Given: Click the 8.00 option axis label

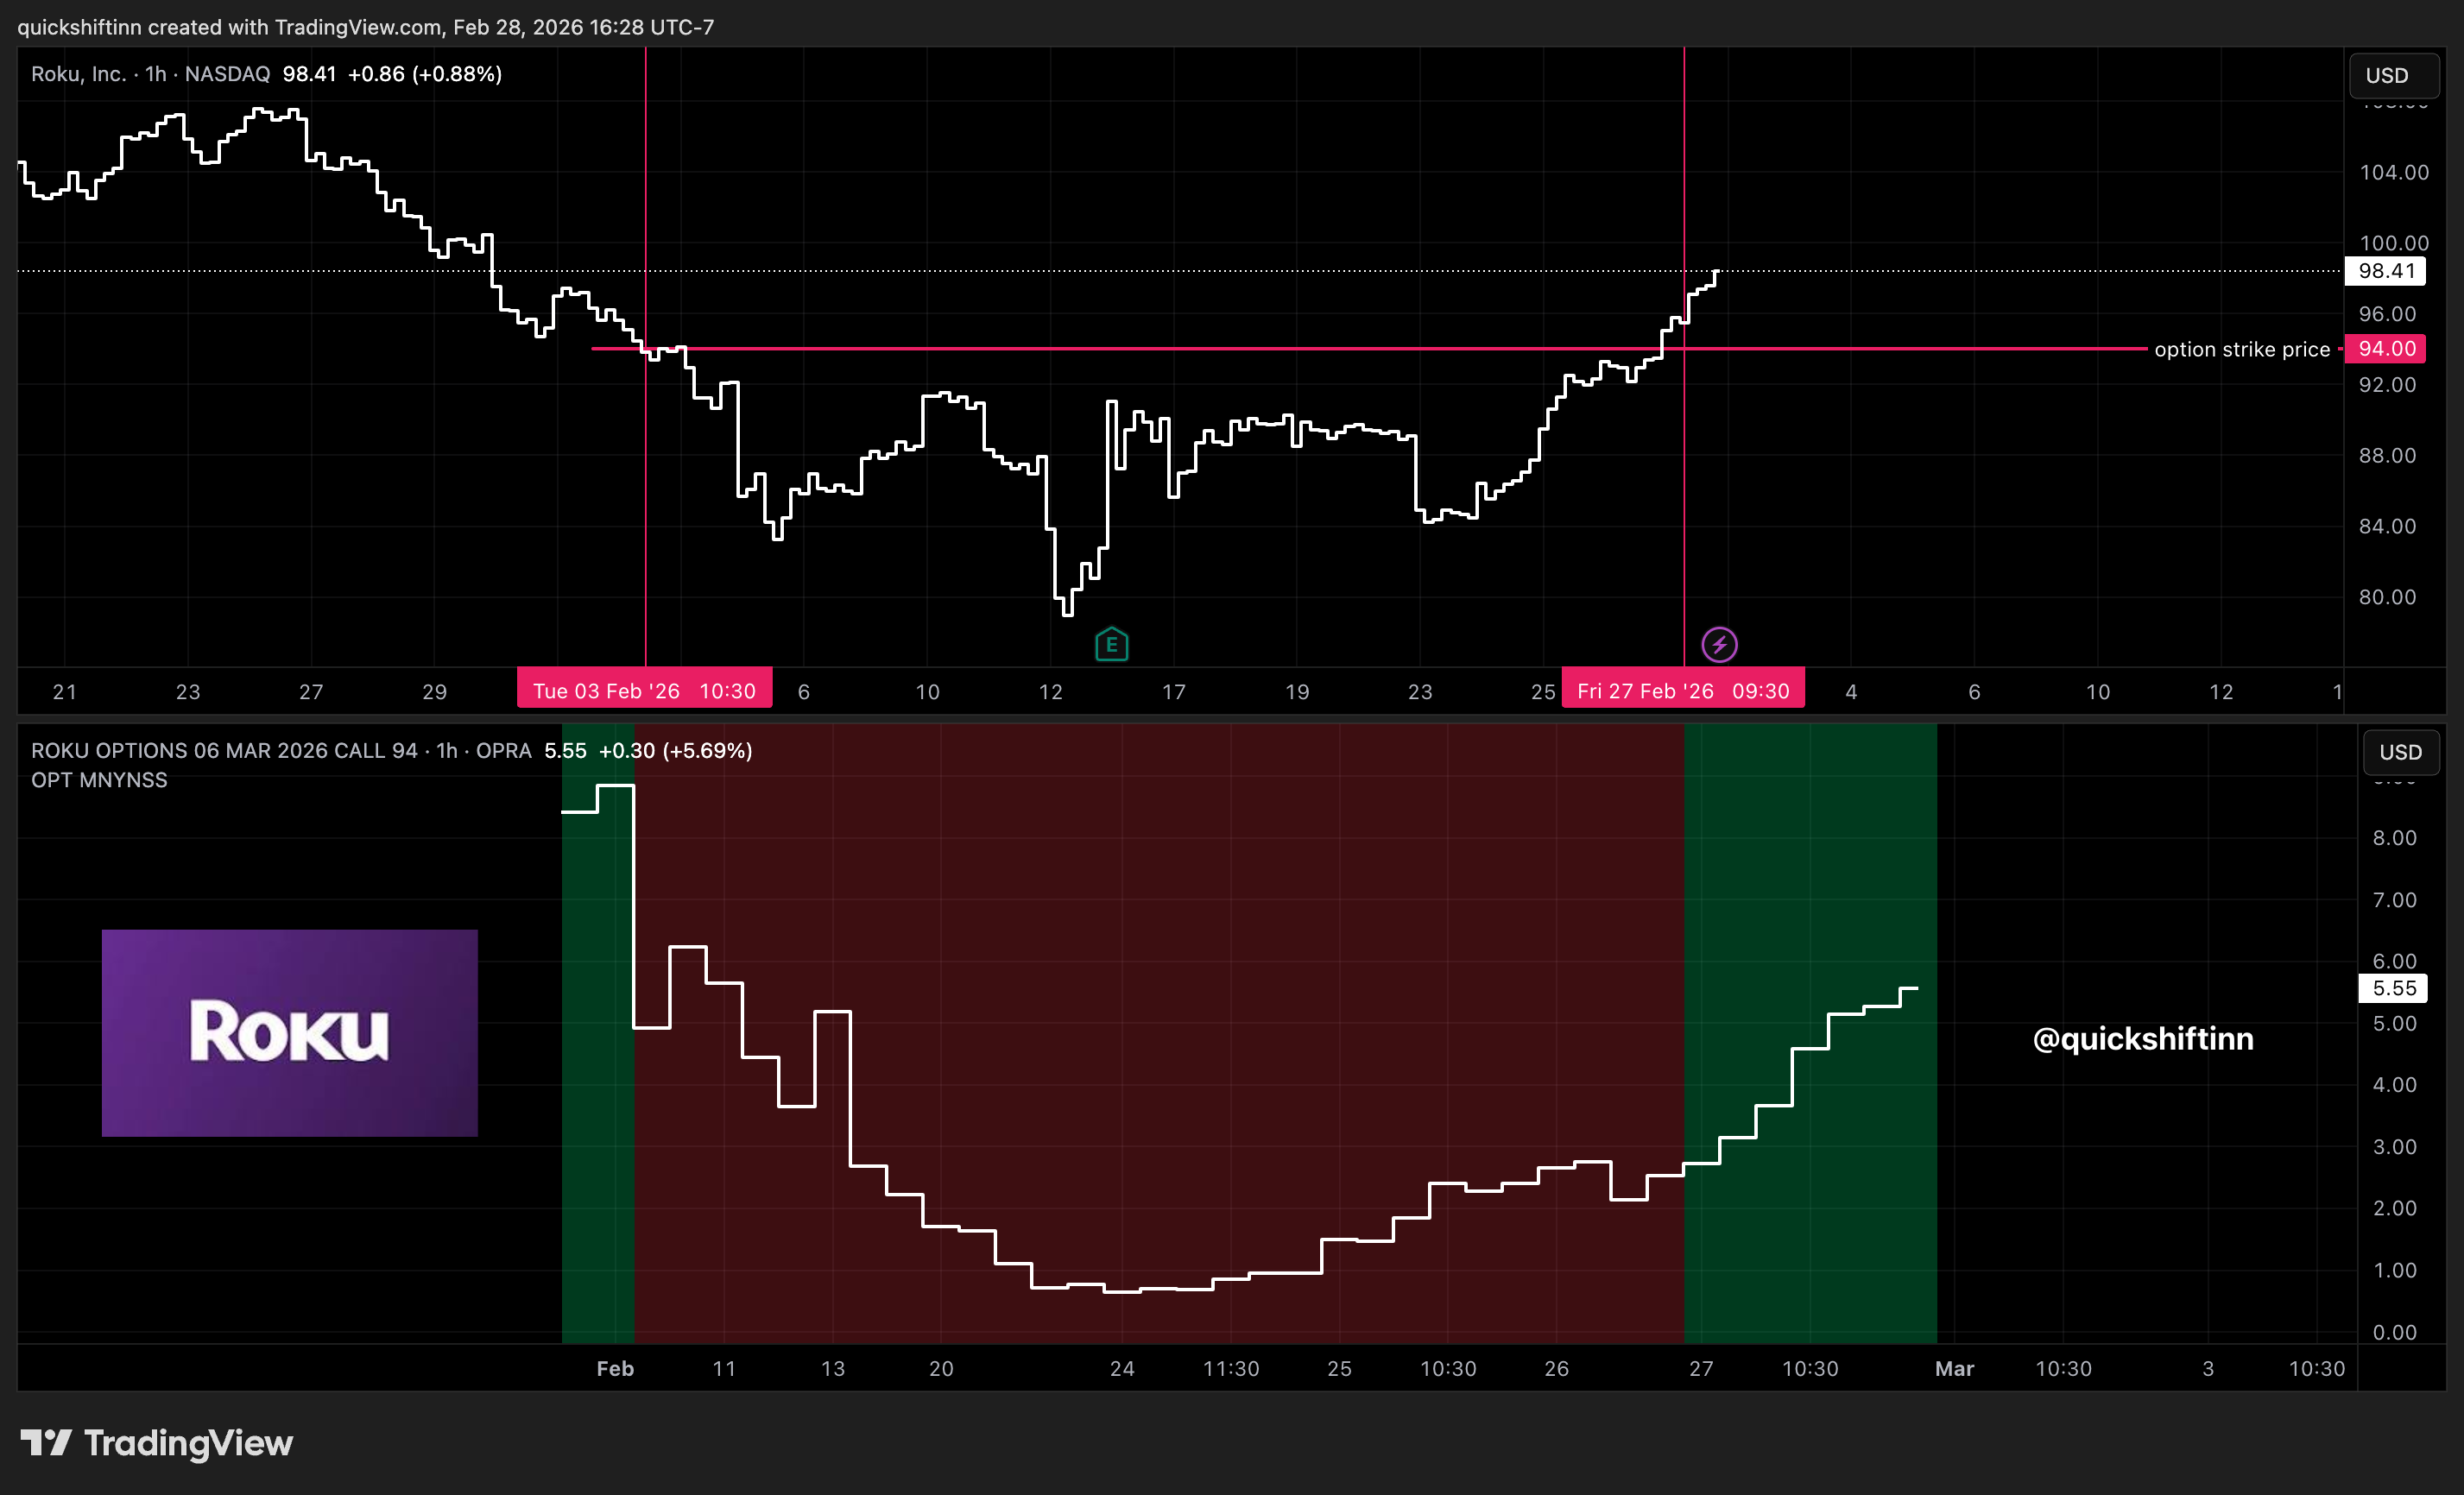Looking at the screenshot, I should click(2394, 838).
